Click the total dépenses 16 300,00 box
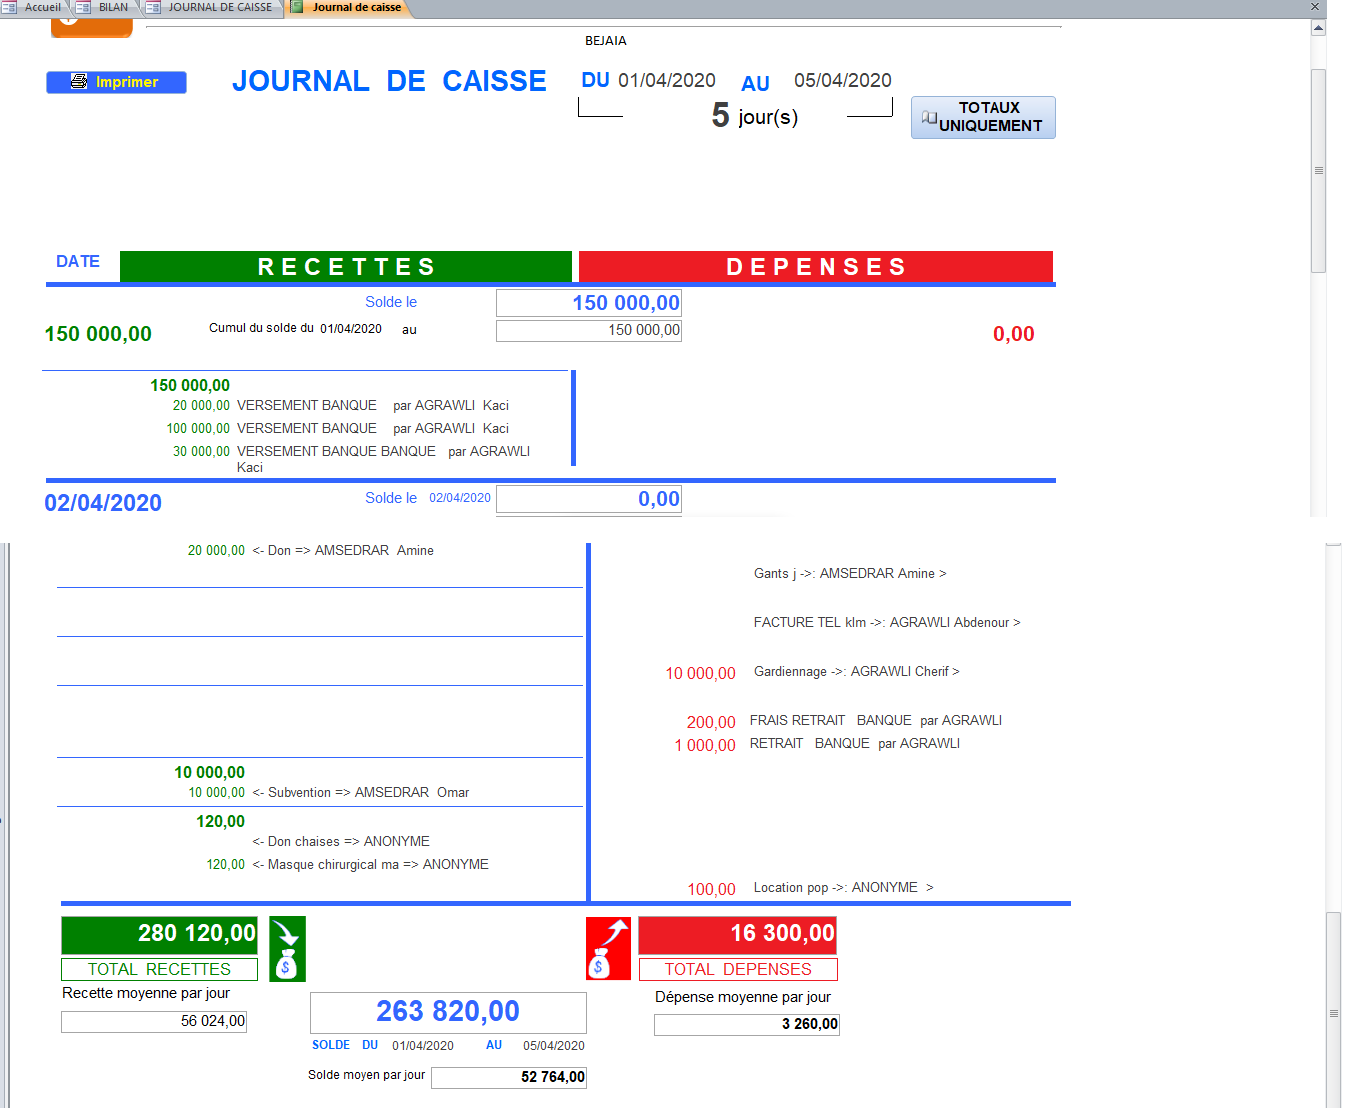1366x1108 pixels. point(738,934)
